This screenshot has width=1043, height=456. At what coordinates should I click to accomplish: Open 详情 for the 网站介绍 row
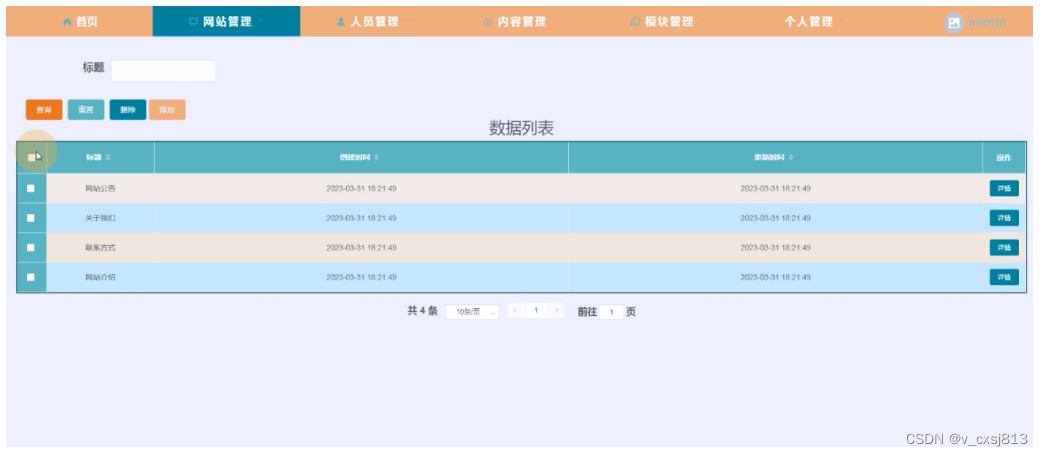[x=1004, y=277]
